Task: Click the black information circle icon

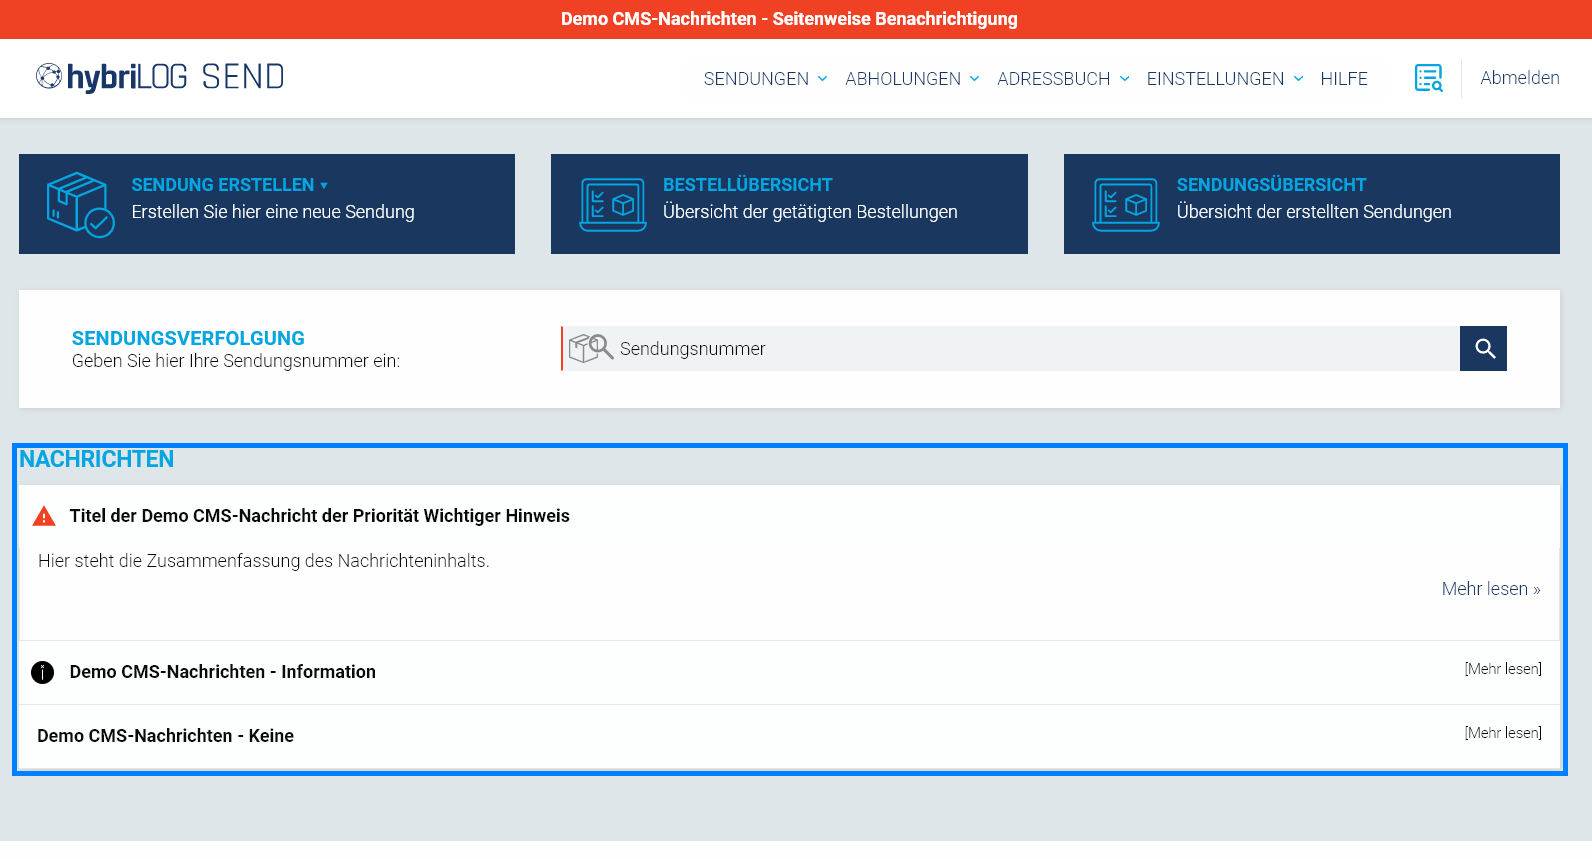Action: [43, 672]
